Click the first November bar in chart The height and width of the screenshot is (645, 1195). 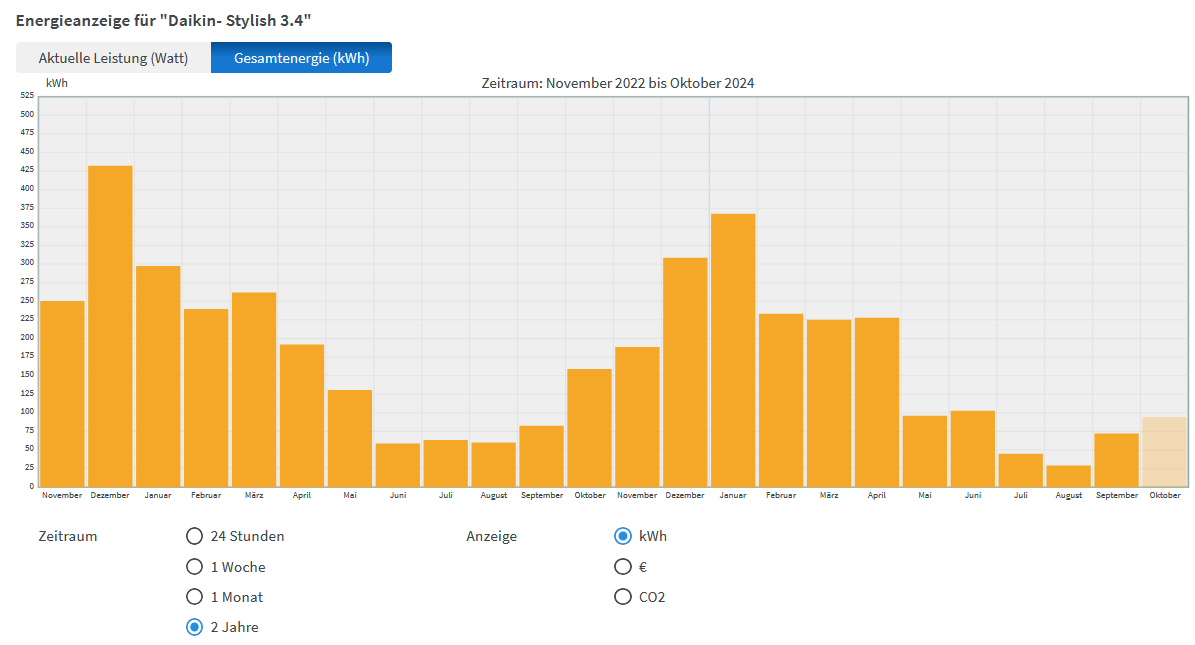(62, 393)
